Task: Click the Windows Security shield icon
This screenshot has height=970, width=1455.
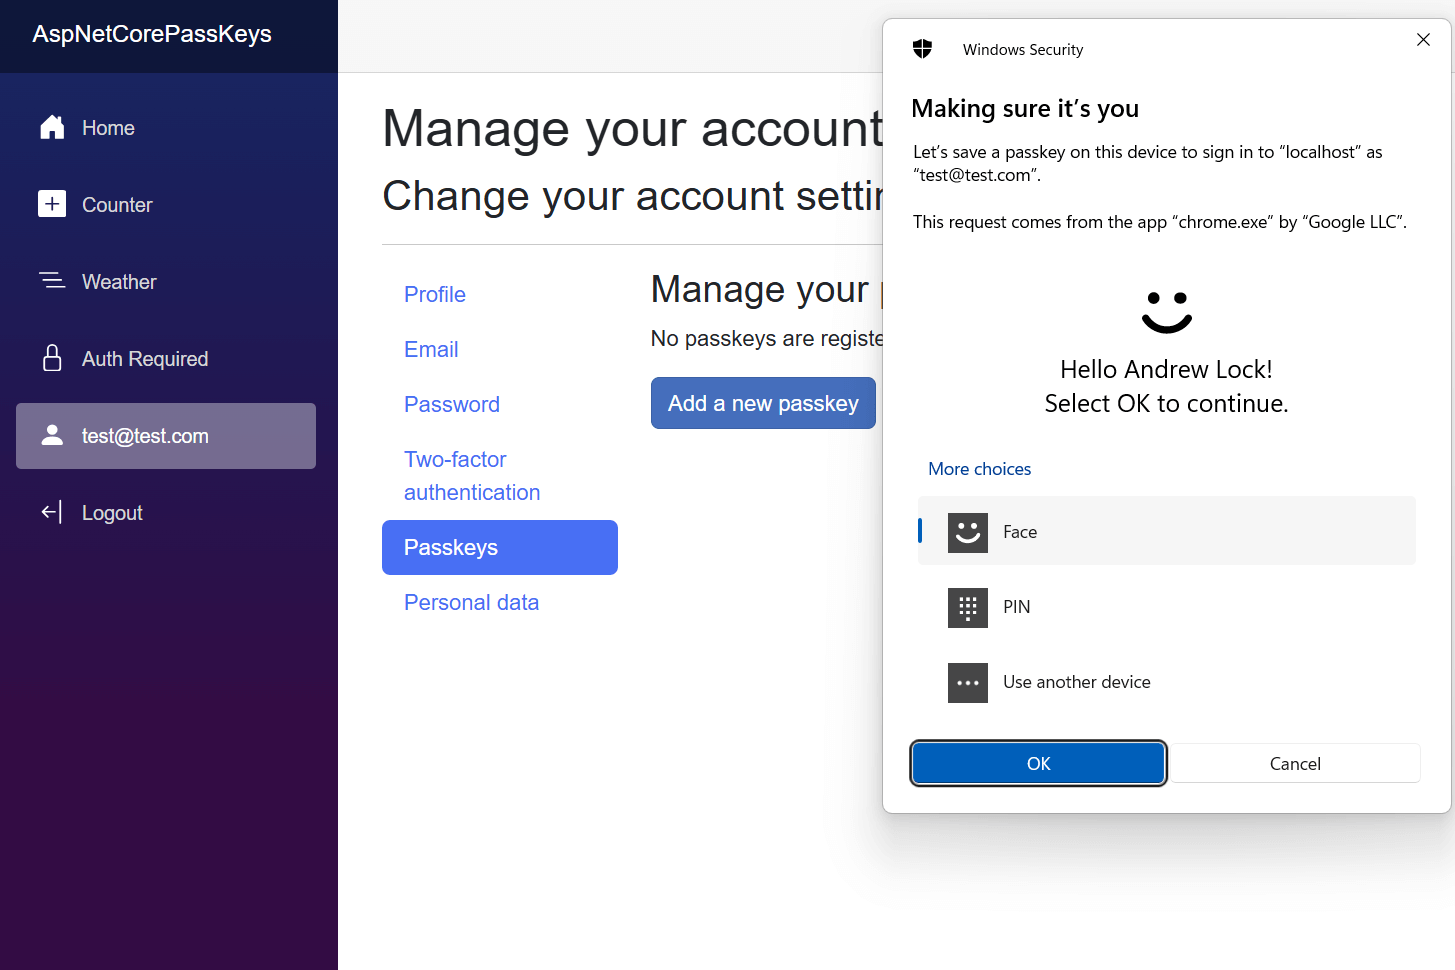Action: coord(922,49)
